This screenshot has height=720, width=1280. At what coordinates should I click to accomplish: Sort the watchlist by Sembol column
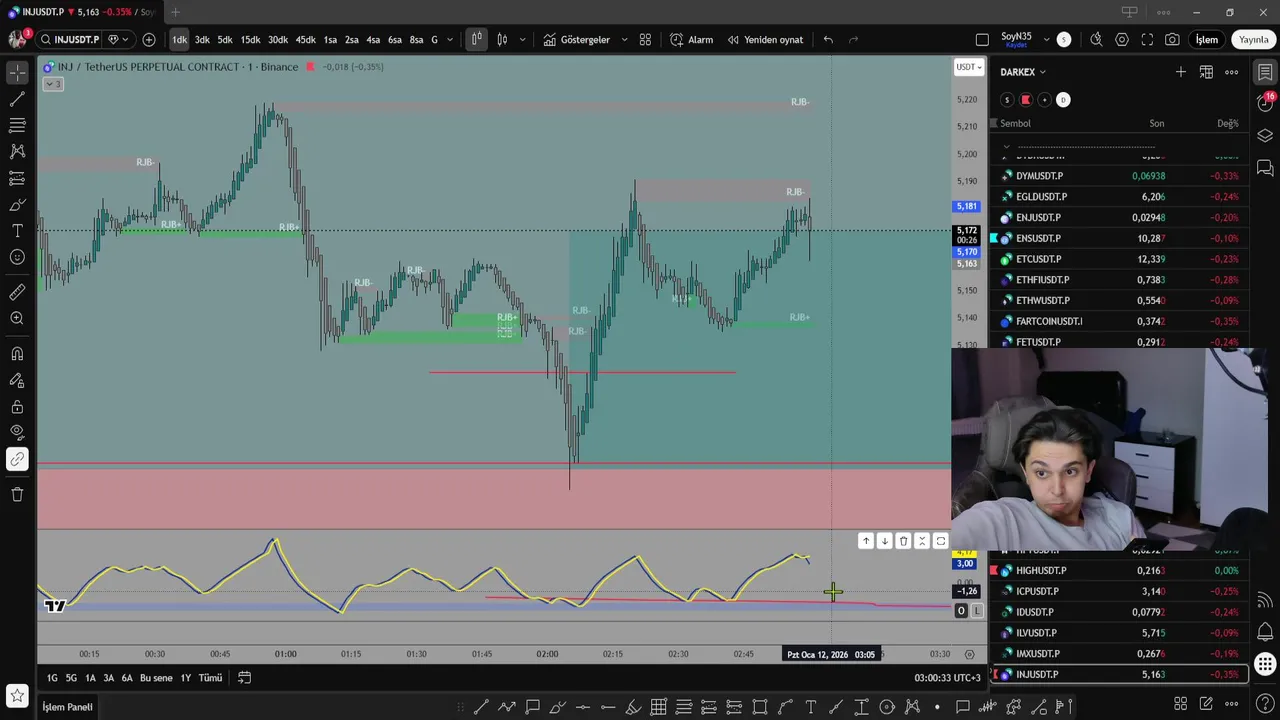pyautogui.click(x=1015, y=124)
